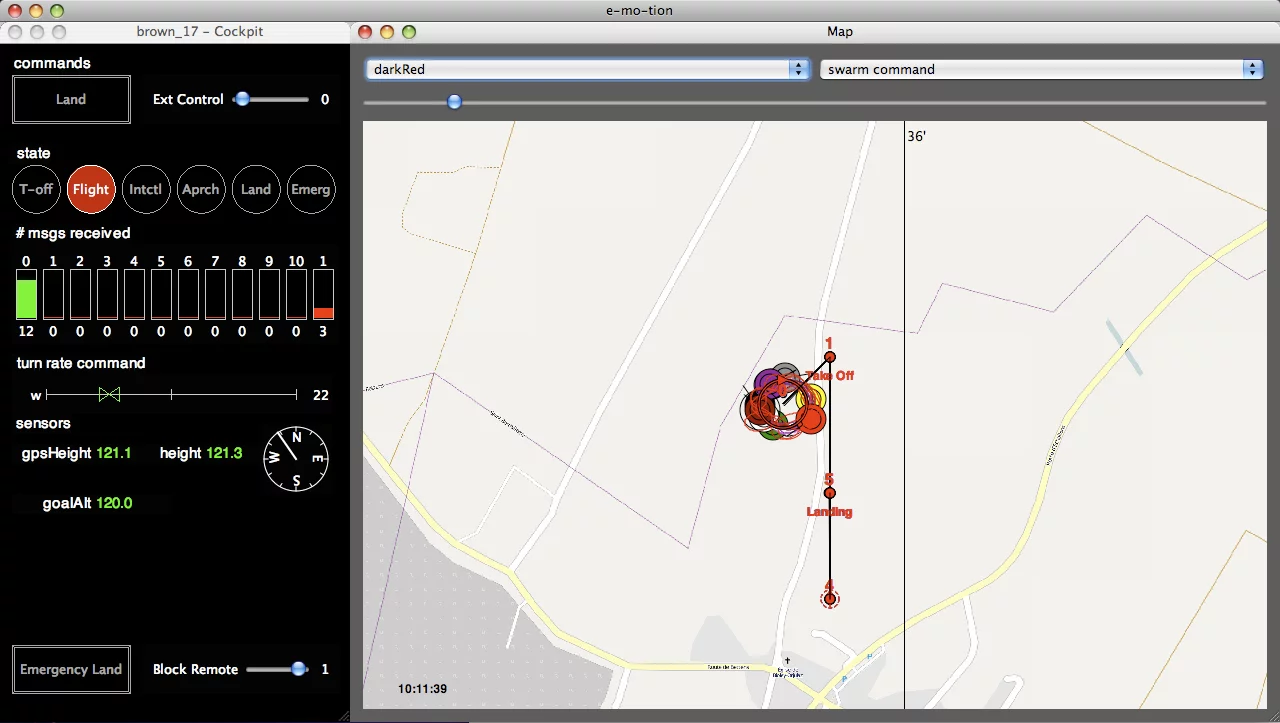Click waypoint 4 at the end of the trajectory
Viewport: 1280px width, 723px height.
click(829, 598)
